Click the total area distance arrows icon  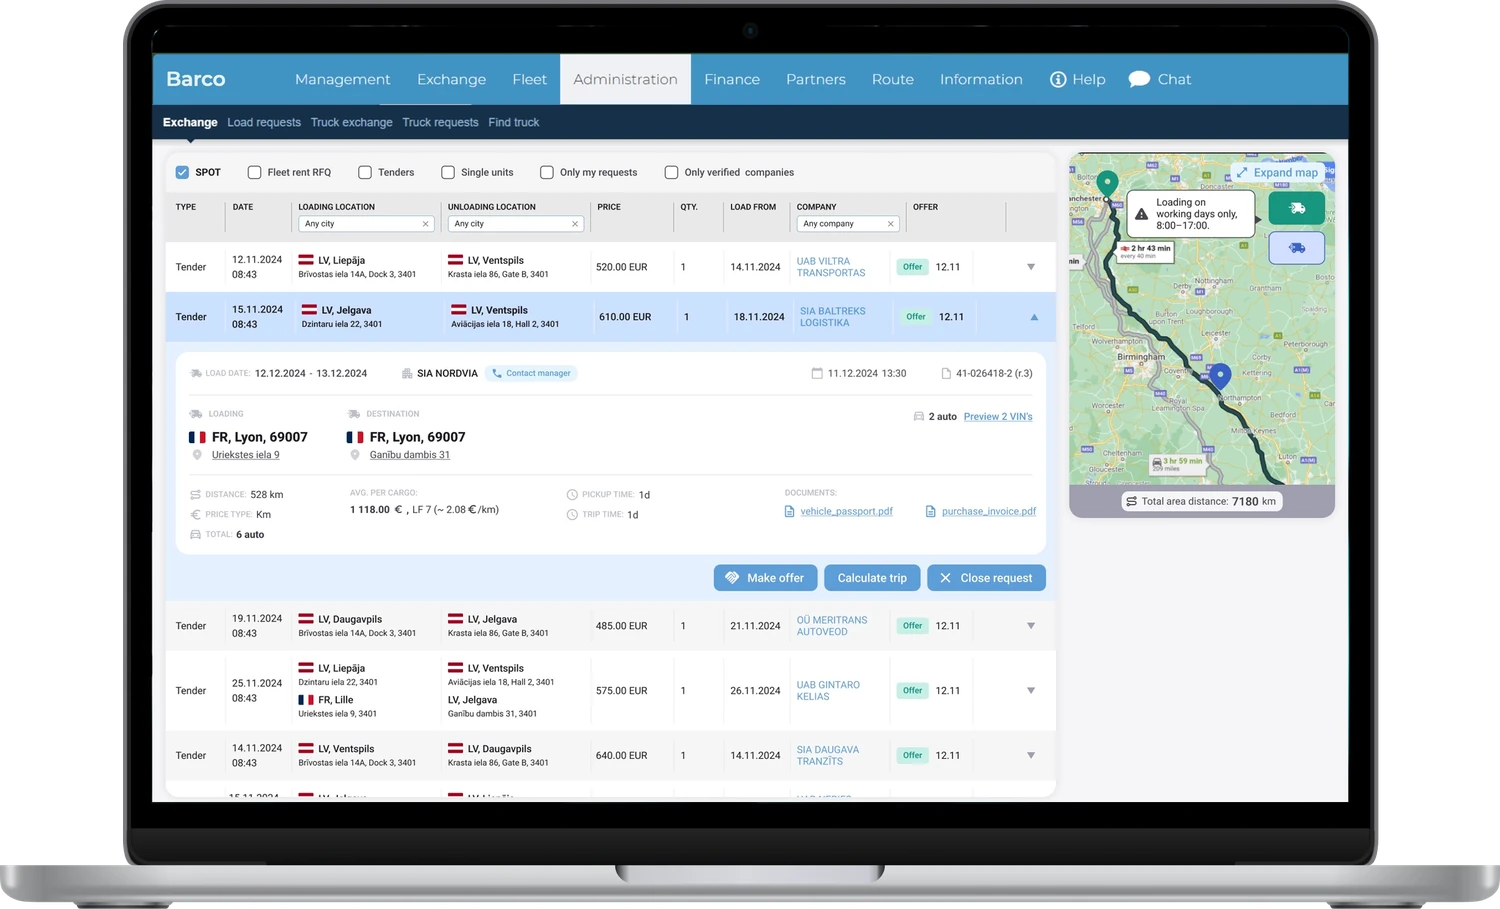click(1131, 502)
